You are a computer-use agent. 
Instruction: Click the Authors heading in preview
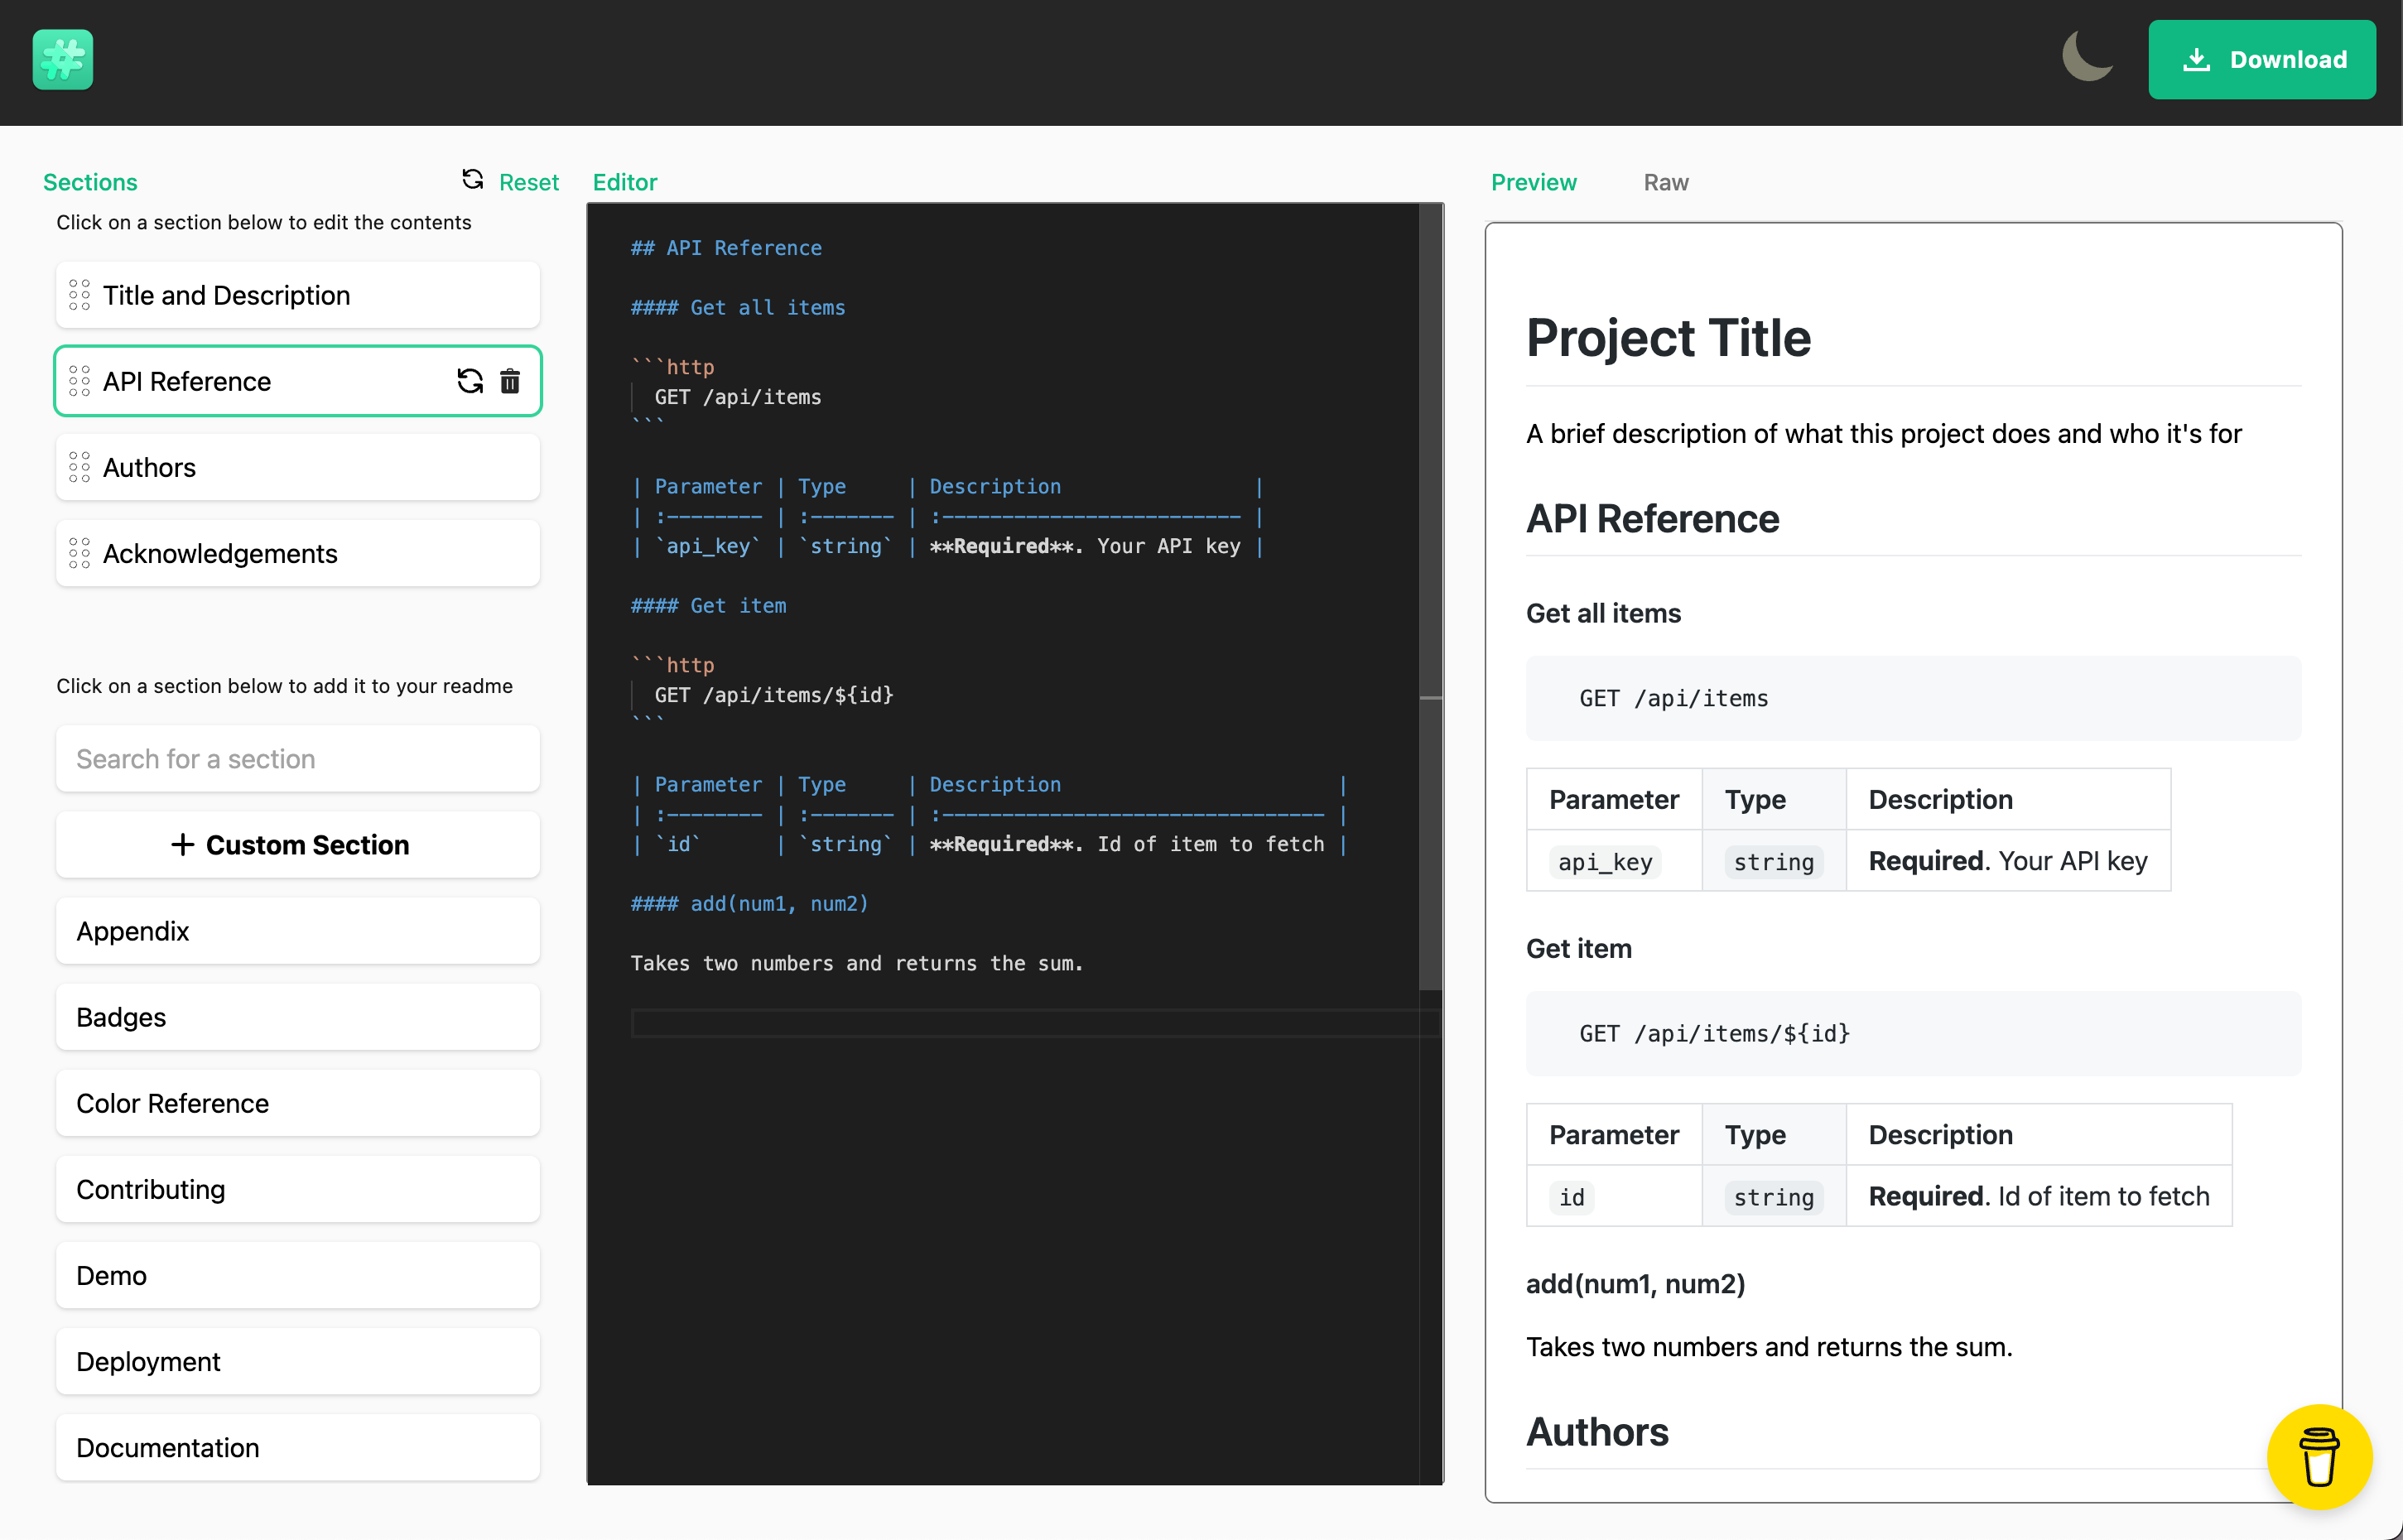1597,1432
